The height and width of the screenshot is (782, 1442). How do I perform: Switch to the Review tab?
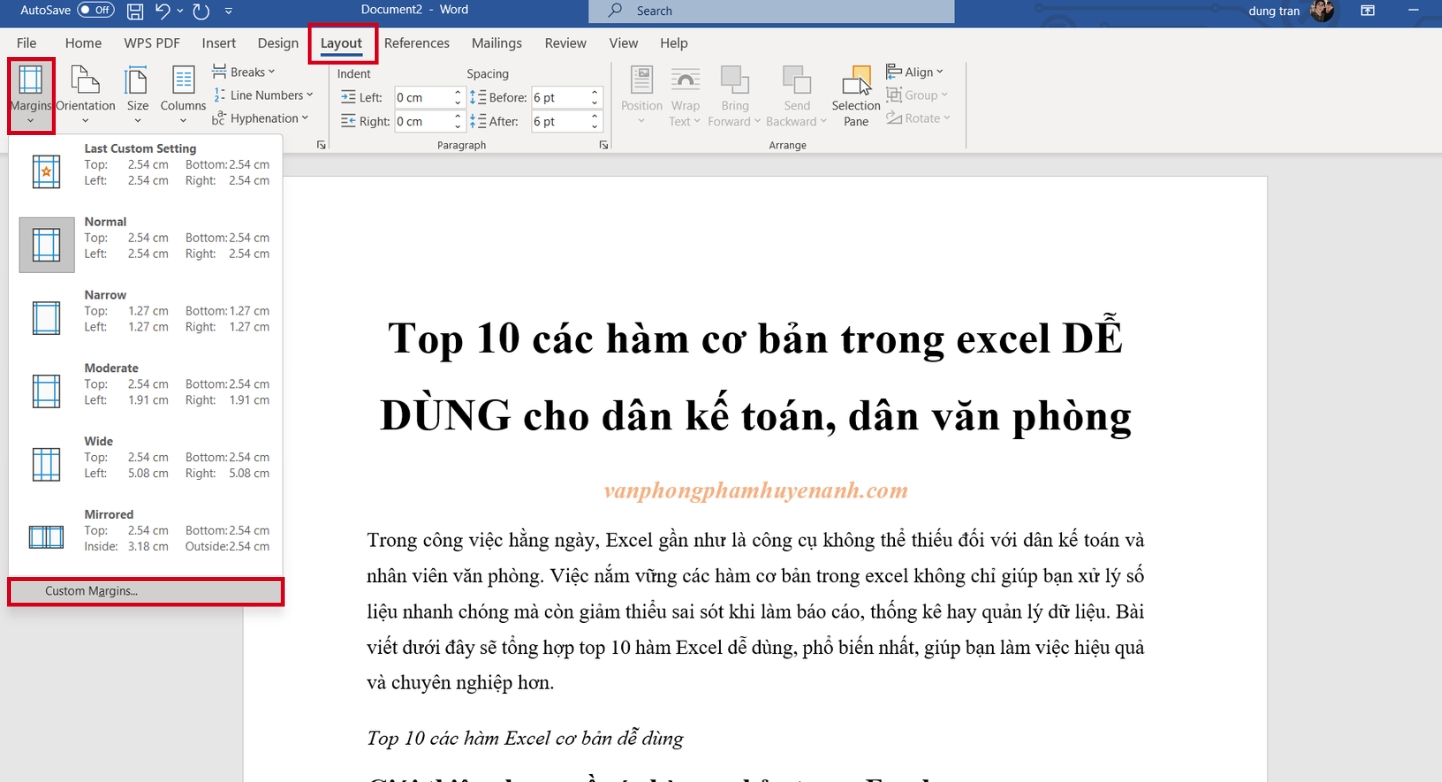[566, 43]
